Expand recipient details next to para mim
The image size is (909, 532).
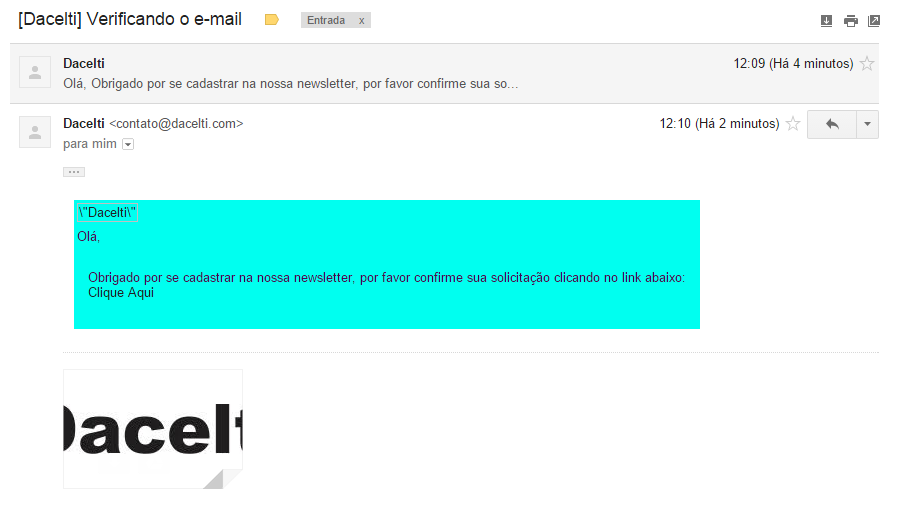tap(128, 144)
